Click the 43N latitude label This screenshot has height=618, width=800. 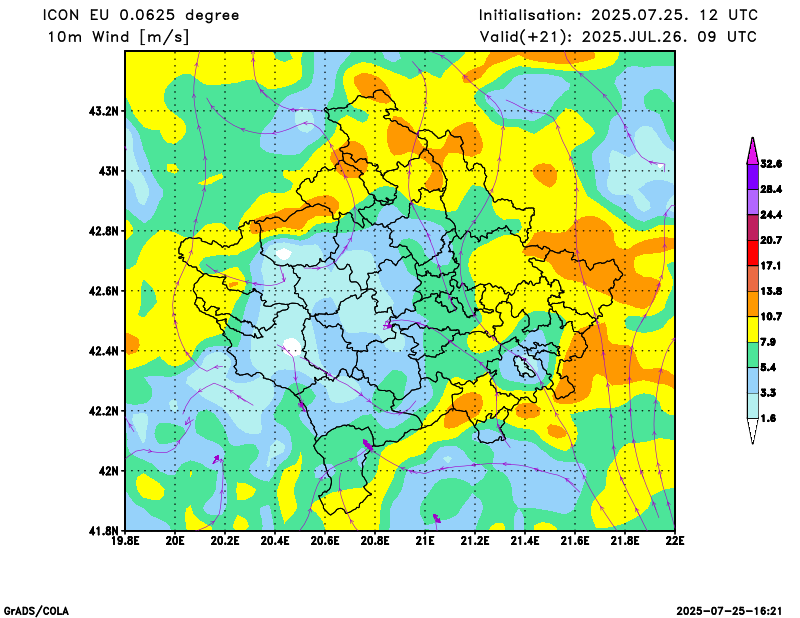[x=109, y=171]
